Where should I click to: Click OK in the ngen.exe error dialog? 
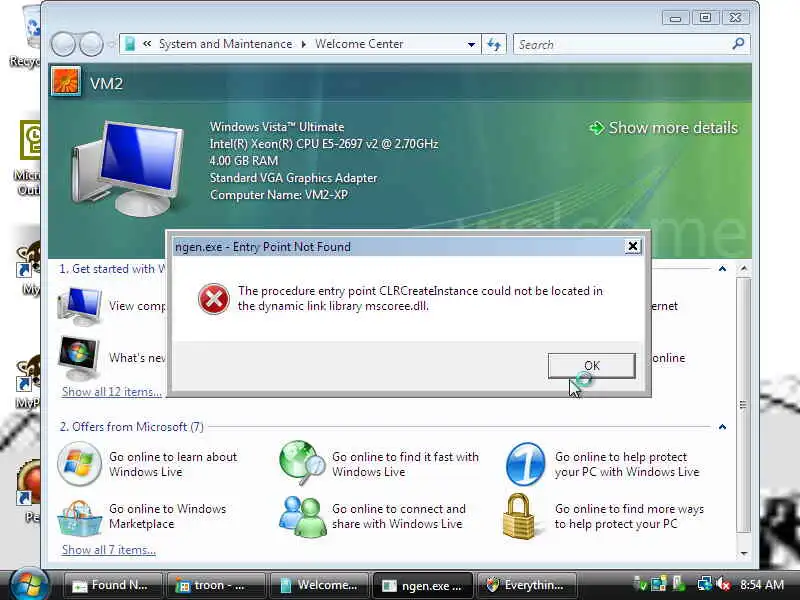(591, 365)
